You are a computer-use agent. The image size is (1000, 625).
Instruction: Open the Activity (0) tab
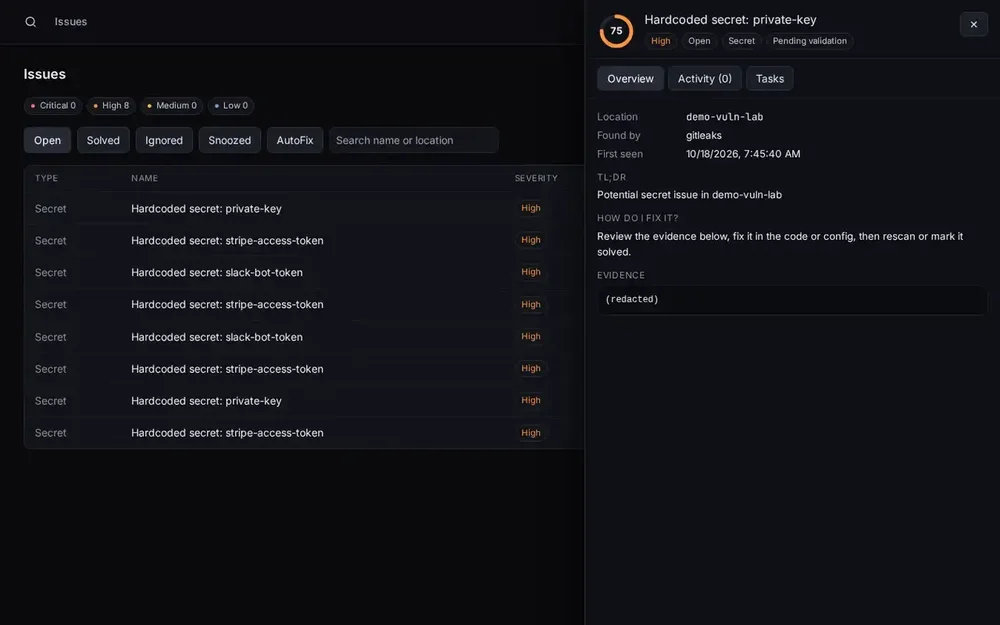[x=704, y=78]
